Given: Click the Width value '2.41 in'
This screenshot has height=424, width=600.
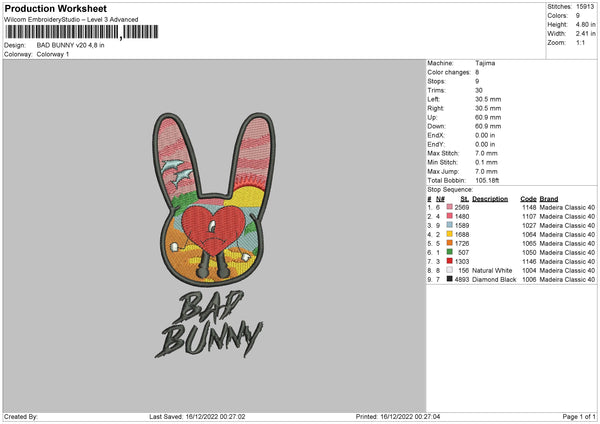Looking at the screenshot, I should pyautogui.click(x=585, y=34).
